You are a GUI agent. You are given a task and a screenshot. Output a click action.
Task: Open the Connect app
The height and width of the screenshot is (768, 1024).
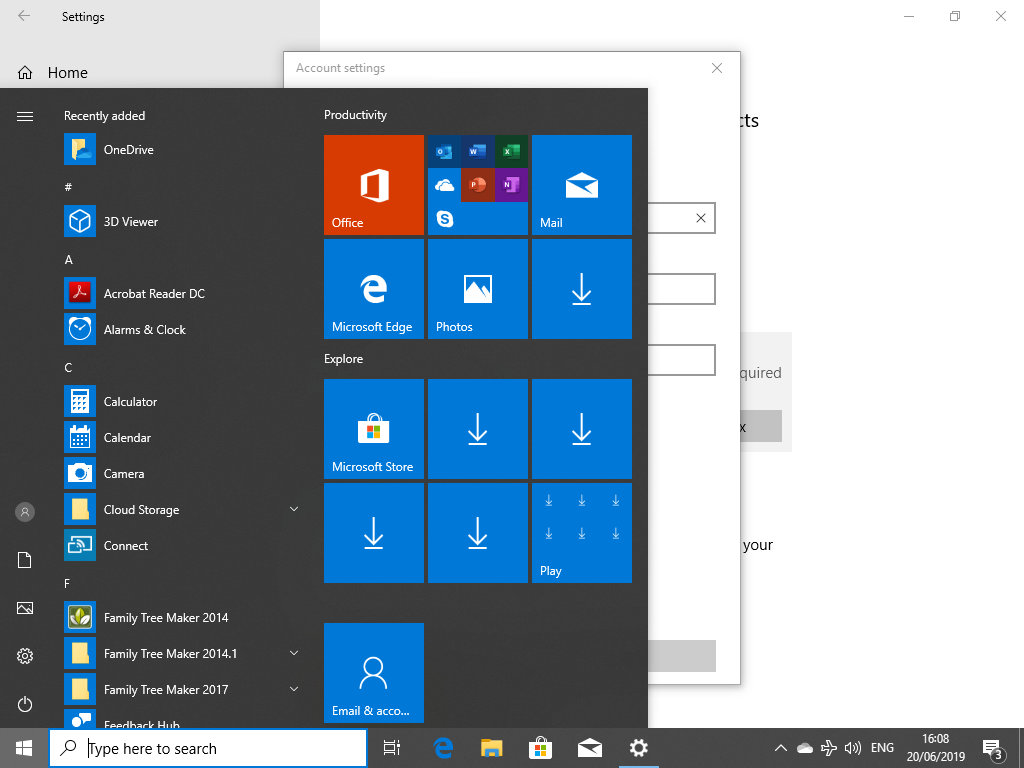(x=182, y=545)
